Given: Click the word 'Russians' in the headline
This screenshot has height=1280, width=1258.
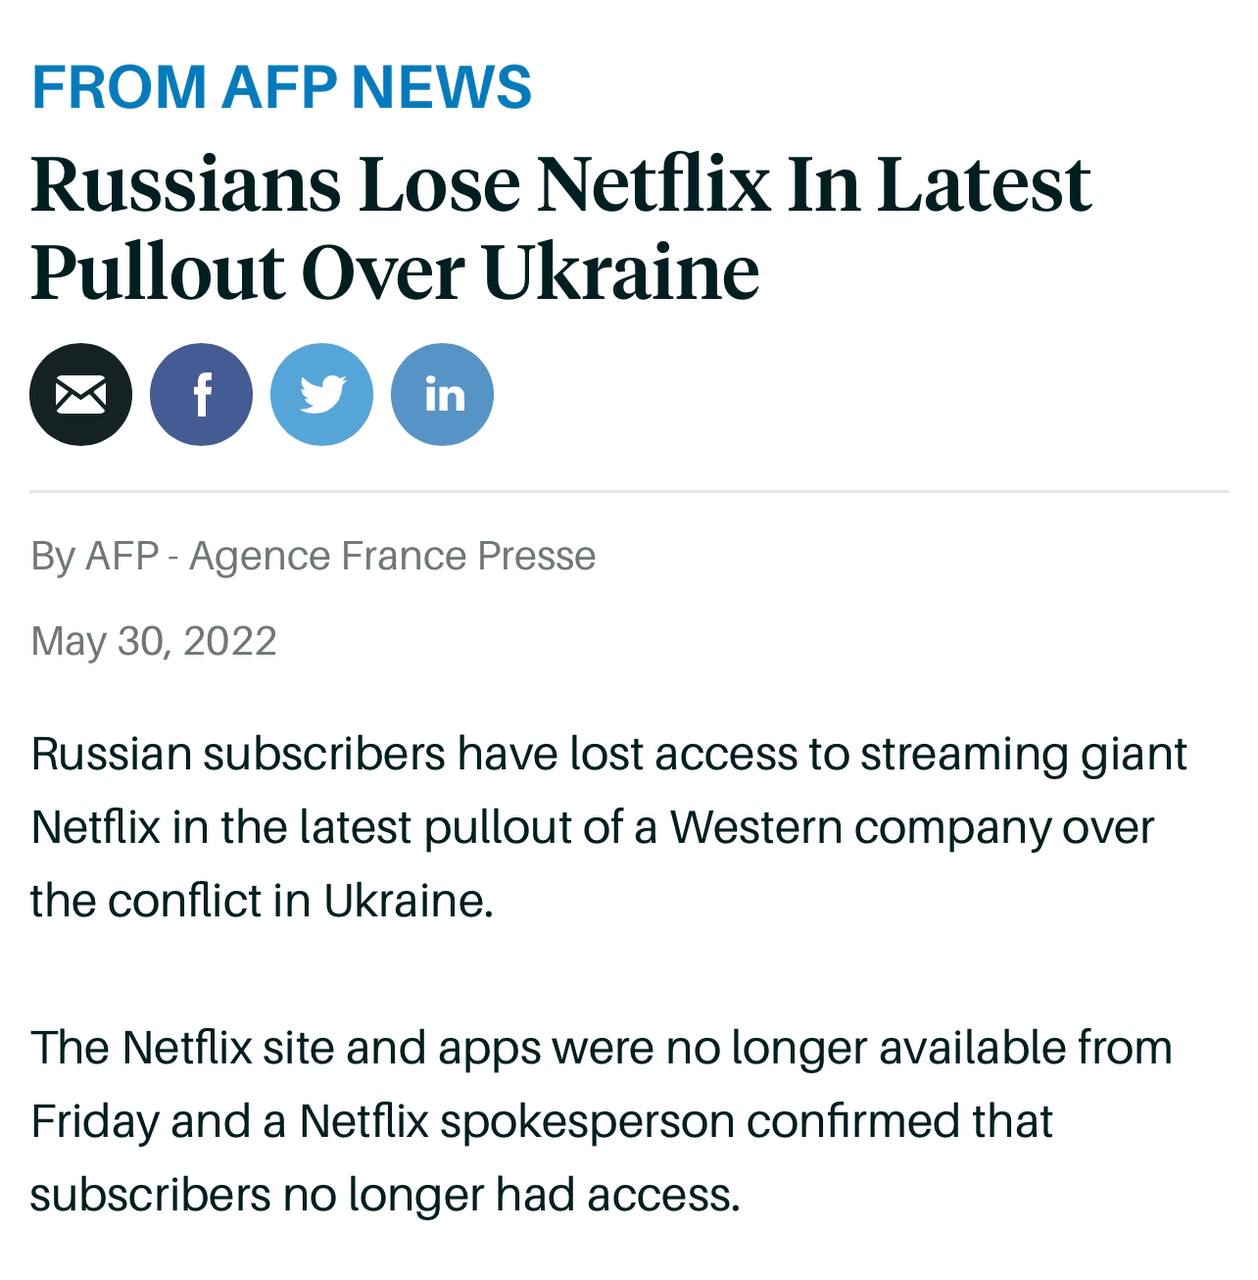Looking at the screenshot, I should tap(186, 185).
